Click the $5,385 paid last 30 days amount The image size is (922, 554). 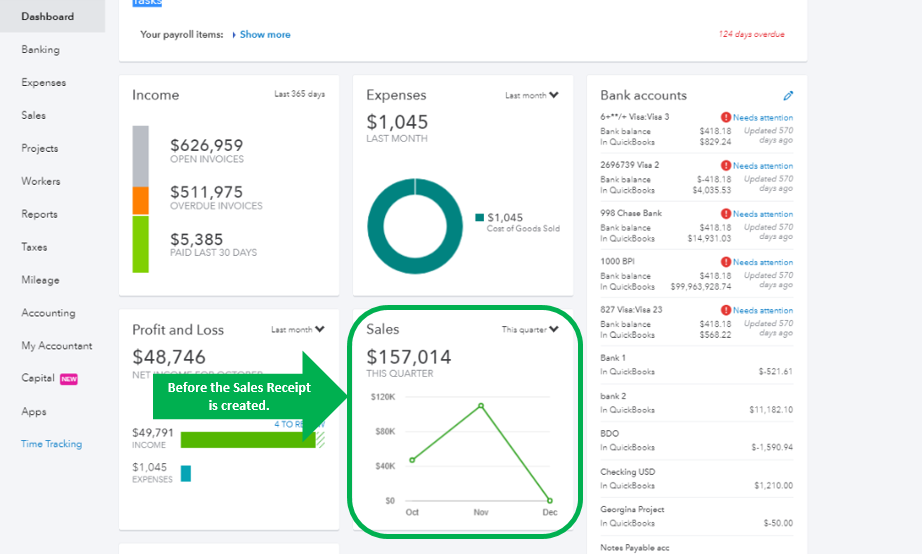[x=196, y=239]
